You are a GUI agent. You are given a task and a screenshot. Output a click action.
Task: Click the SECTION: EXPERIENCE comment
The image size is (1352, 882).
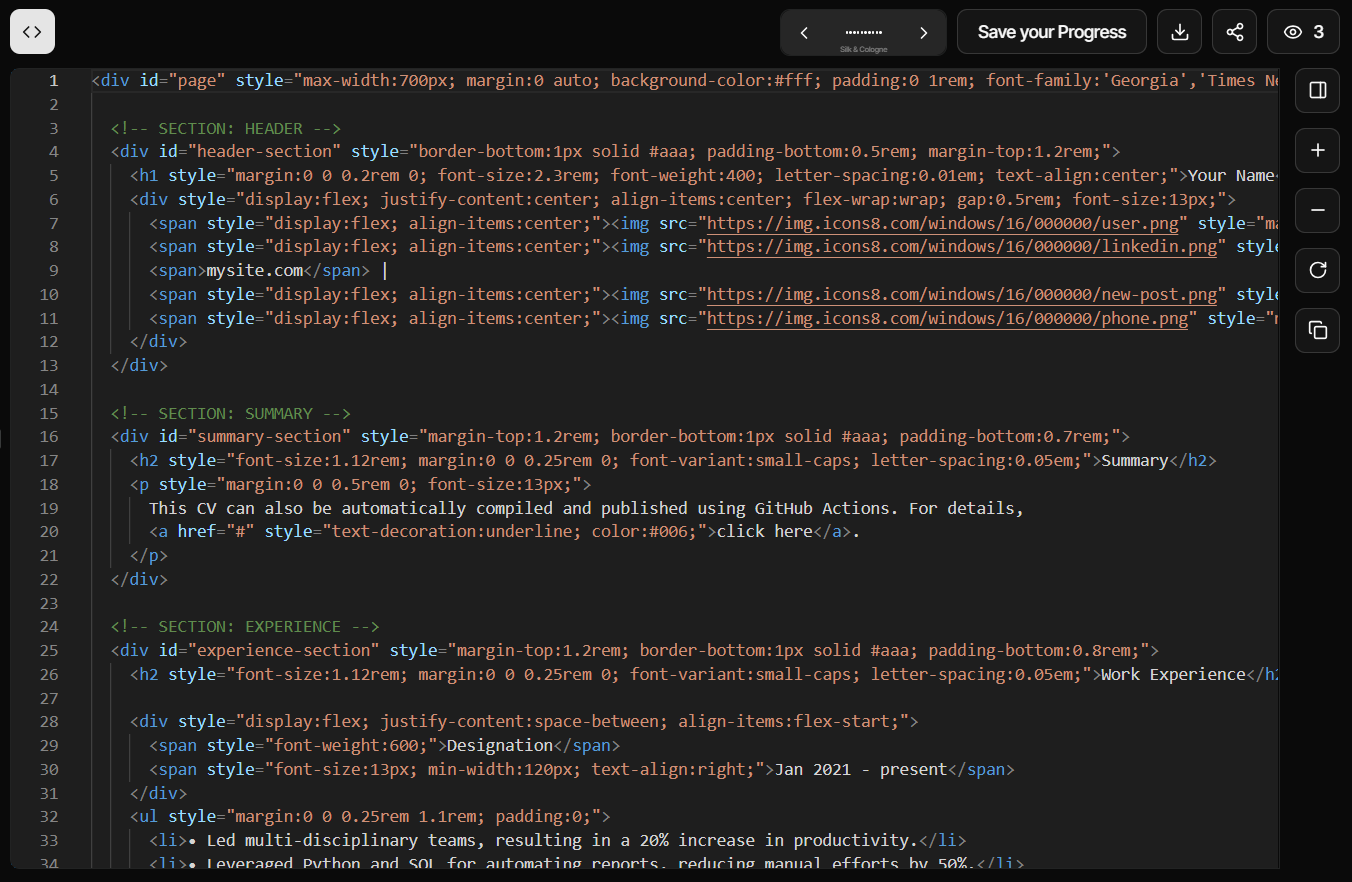245,627
